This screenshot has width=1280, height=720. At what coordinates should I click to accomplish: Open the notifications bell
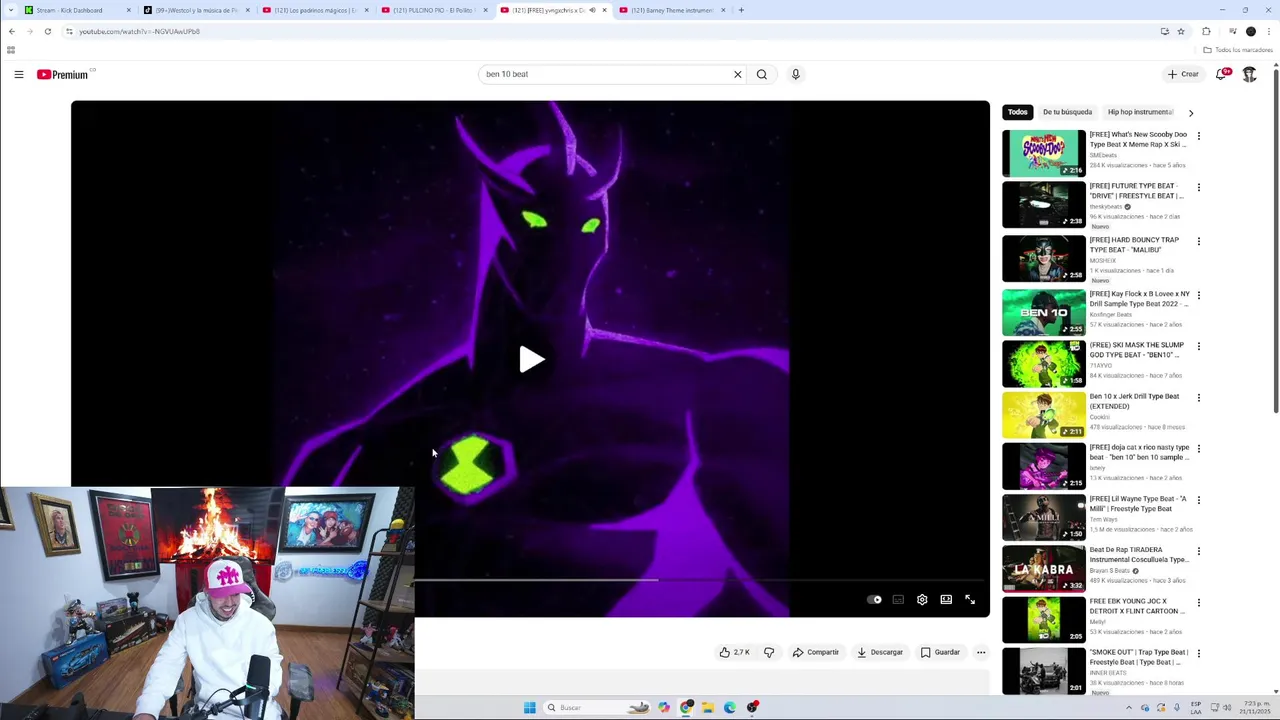click(x=1221, y=74)
